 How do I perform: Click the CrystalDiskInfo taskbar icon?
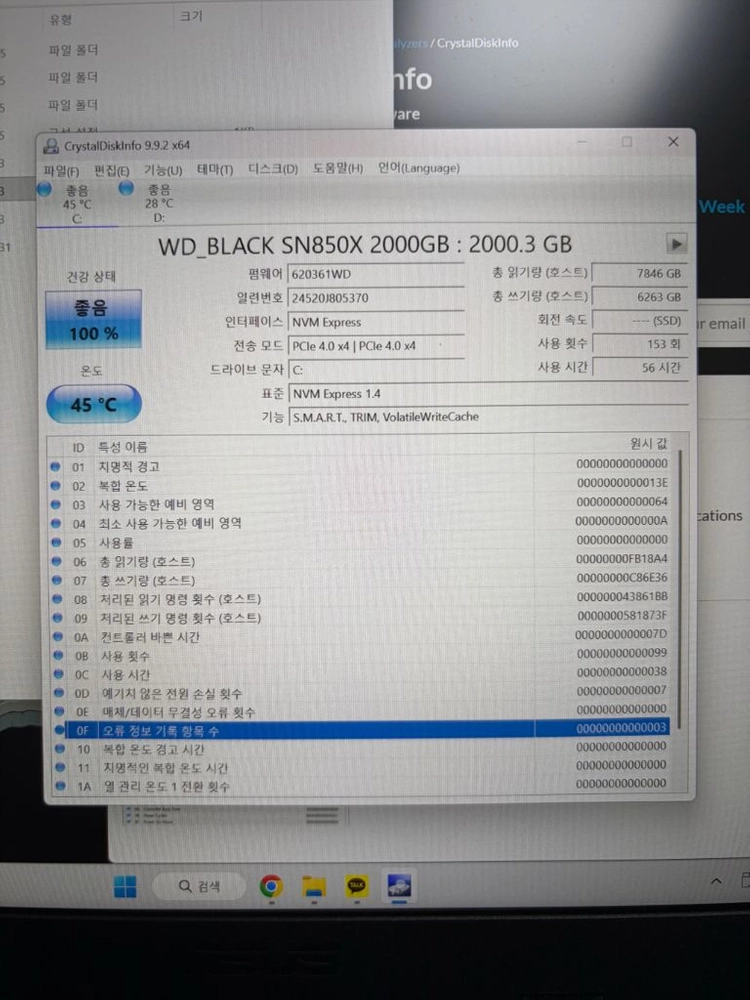399,886
